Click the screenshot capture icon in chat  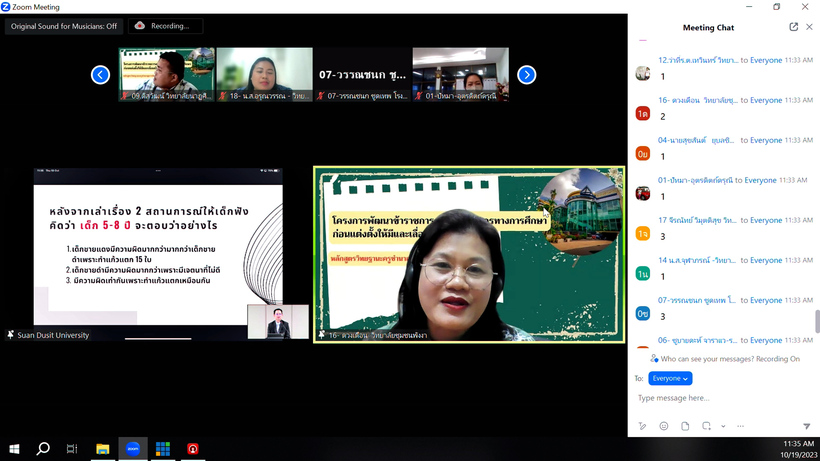[706, 426]
